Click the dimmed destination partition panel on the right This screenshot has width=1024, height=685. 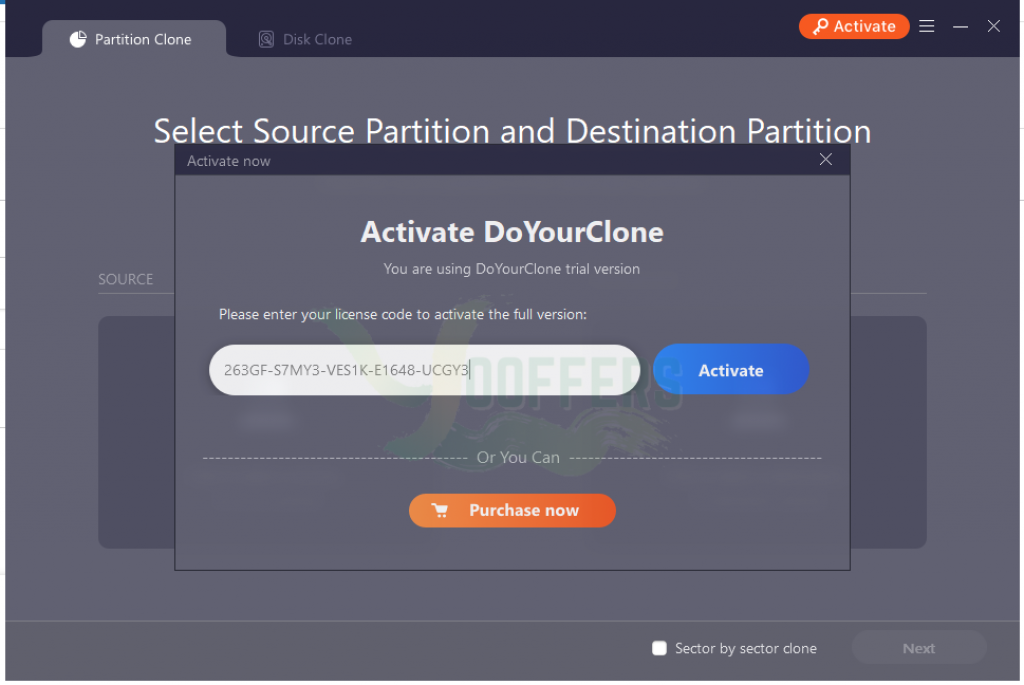tap(888, 432)
